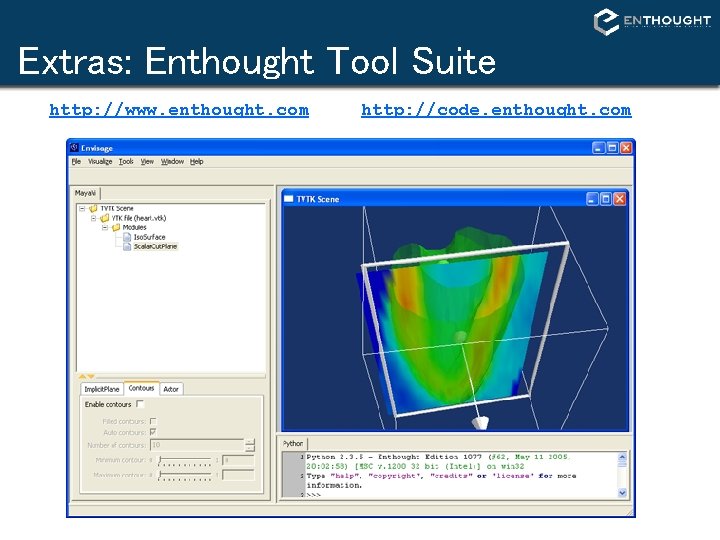Close the Envisage window

click(626, 148)
